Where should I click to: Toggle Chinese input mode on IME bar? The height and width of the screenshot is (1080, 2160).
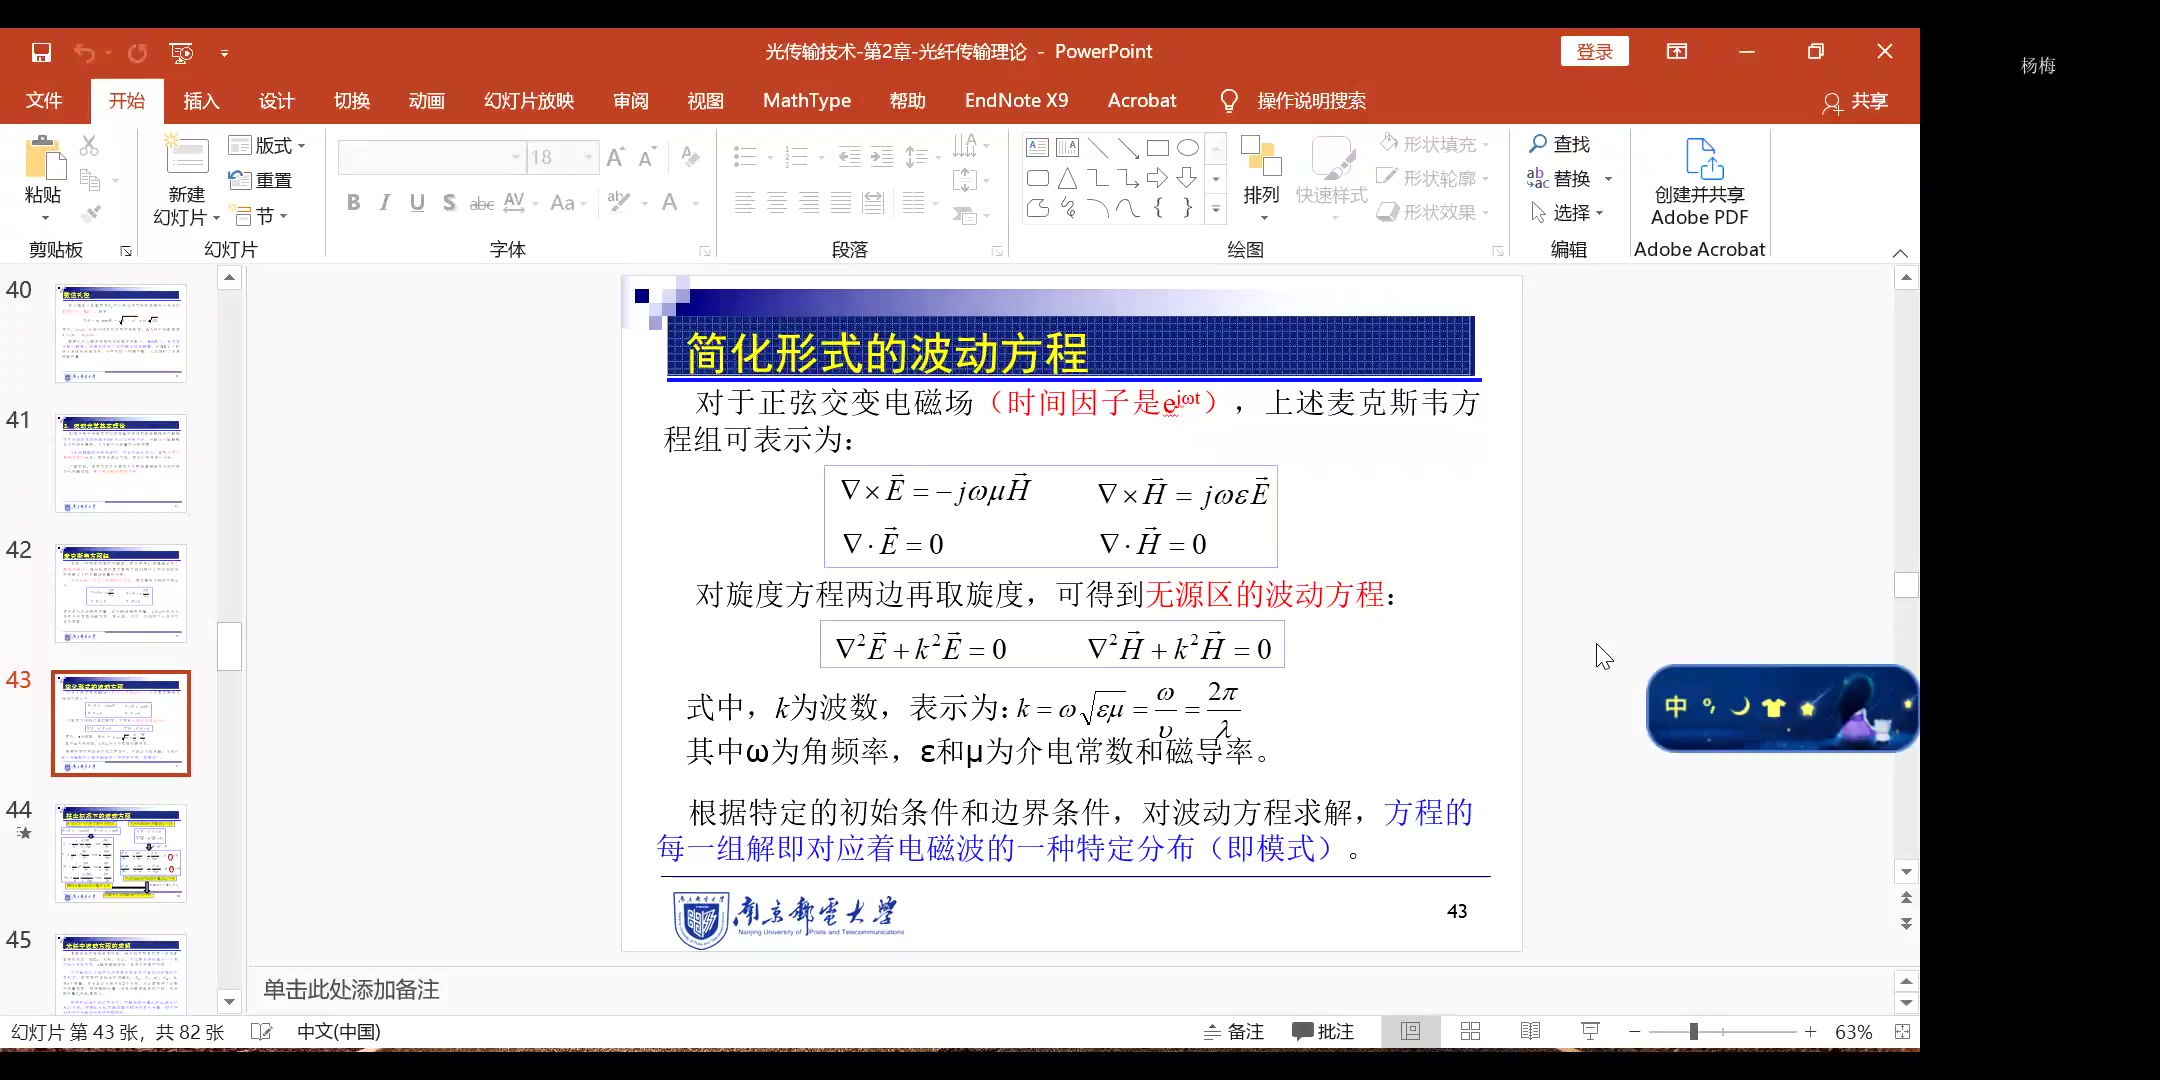1676,707
